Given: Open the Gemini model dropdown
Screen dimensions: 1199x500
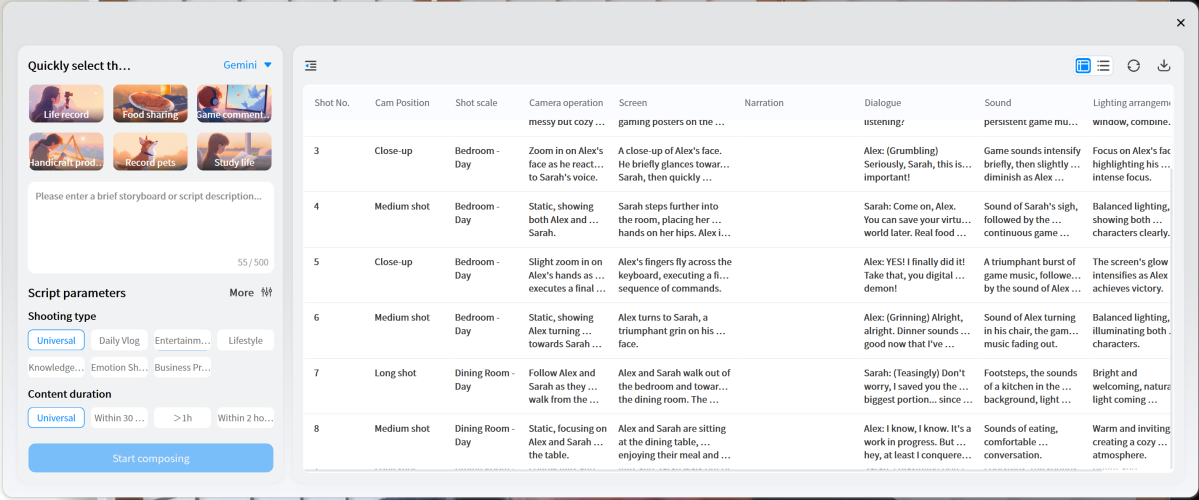Looking at the screenshot, I should click(x=247, y=65).
